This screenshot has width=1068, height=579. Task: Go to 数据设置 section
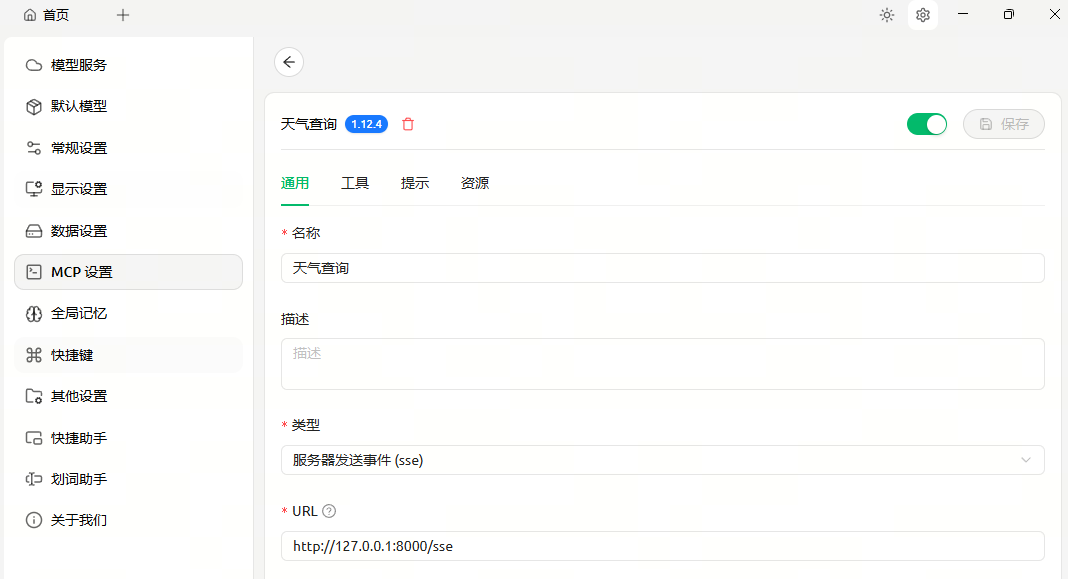[78, 230]
